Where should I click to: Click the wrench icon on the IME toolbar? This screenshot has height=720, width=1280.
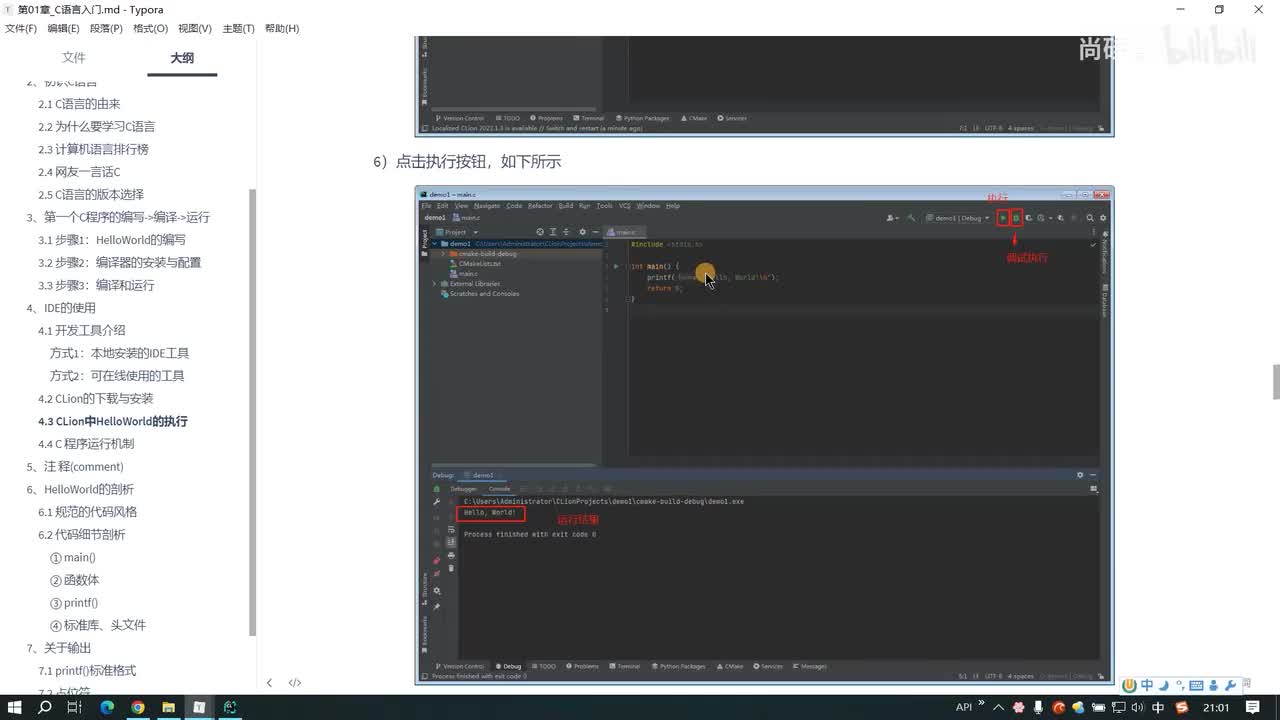point(1230,686)
